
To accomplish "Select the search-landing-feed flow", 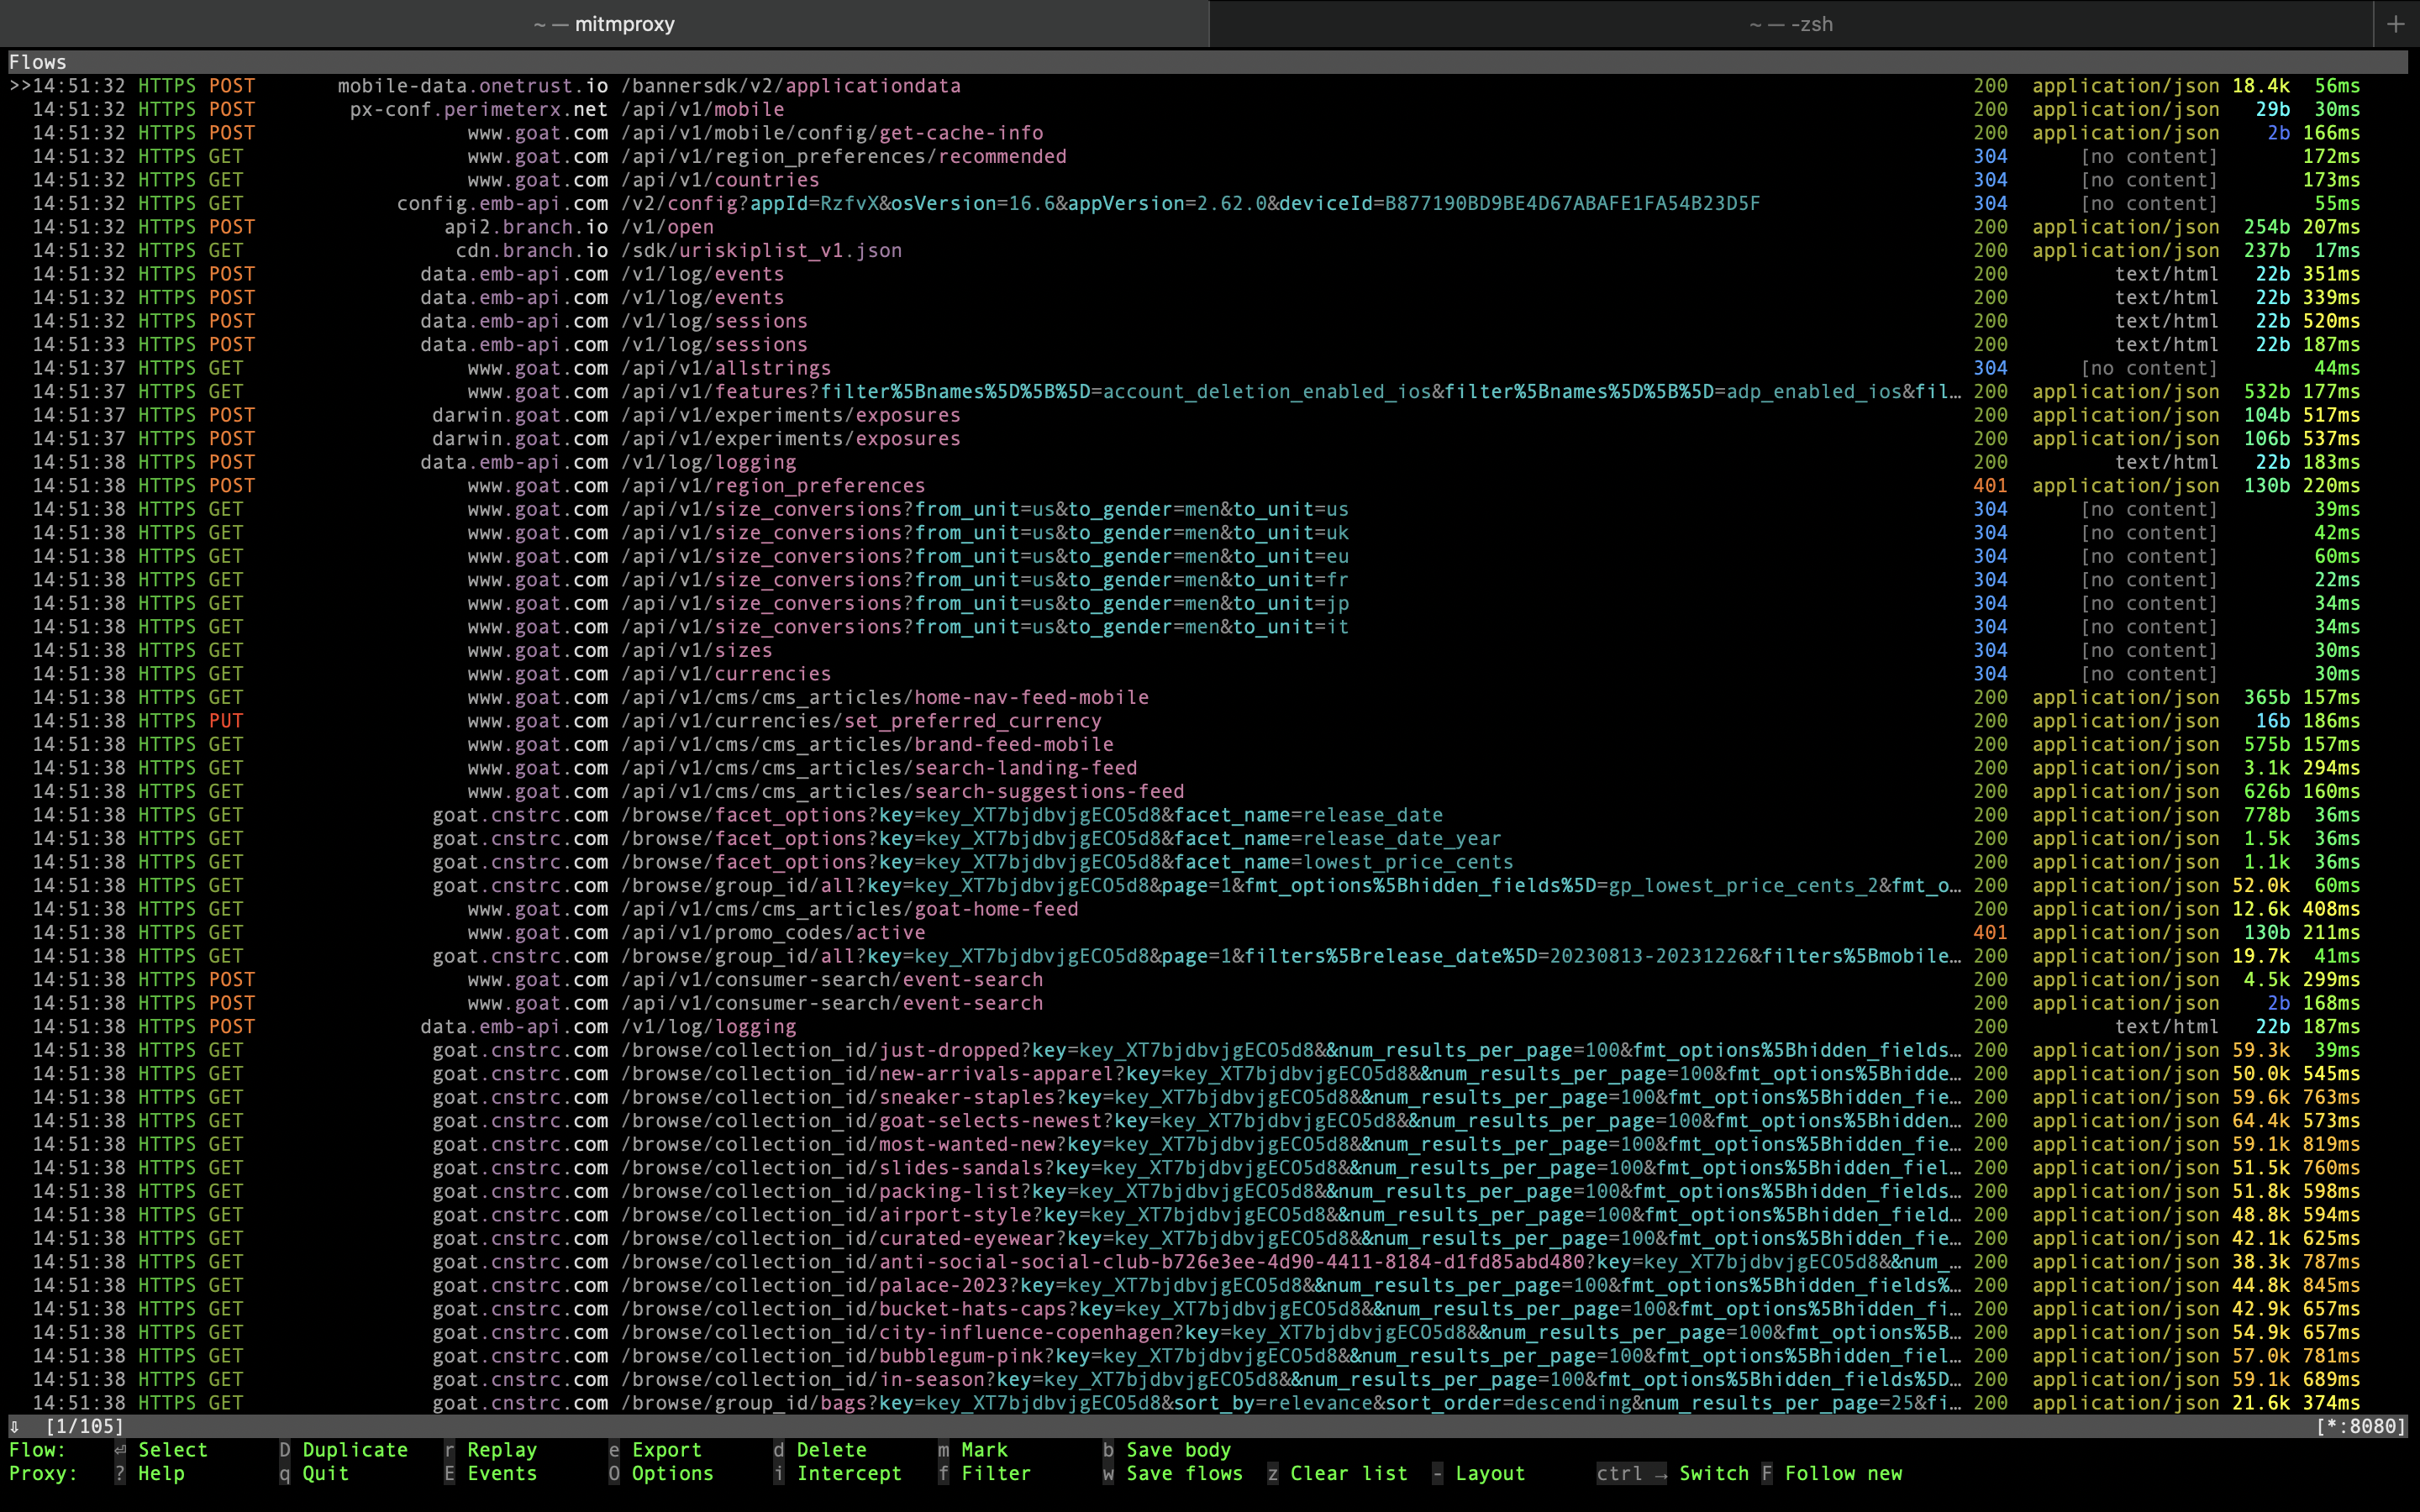I will pos(1208,767).
